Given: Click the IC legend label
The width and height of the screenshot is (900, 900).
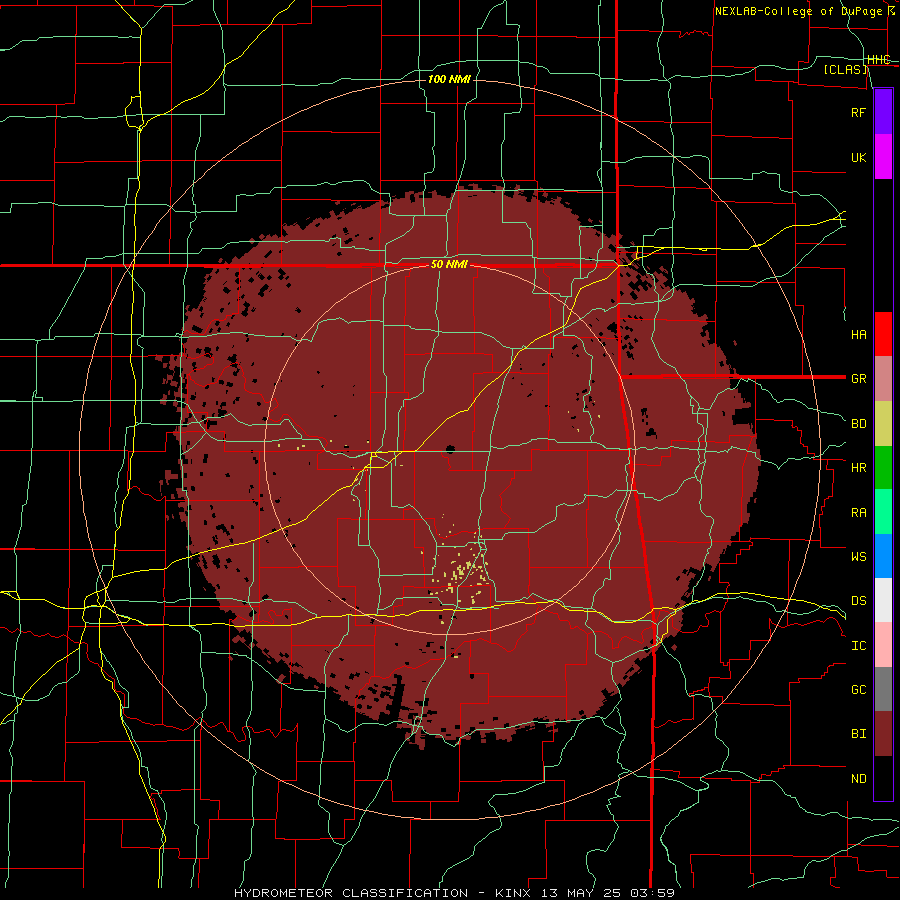Looking at the screenshot, I should 859,646.
